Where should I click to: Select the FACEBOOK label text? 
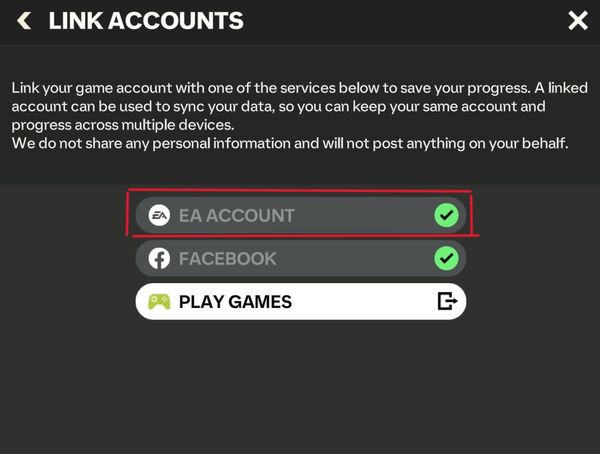coord(228,259)
